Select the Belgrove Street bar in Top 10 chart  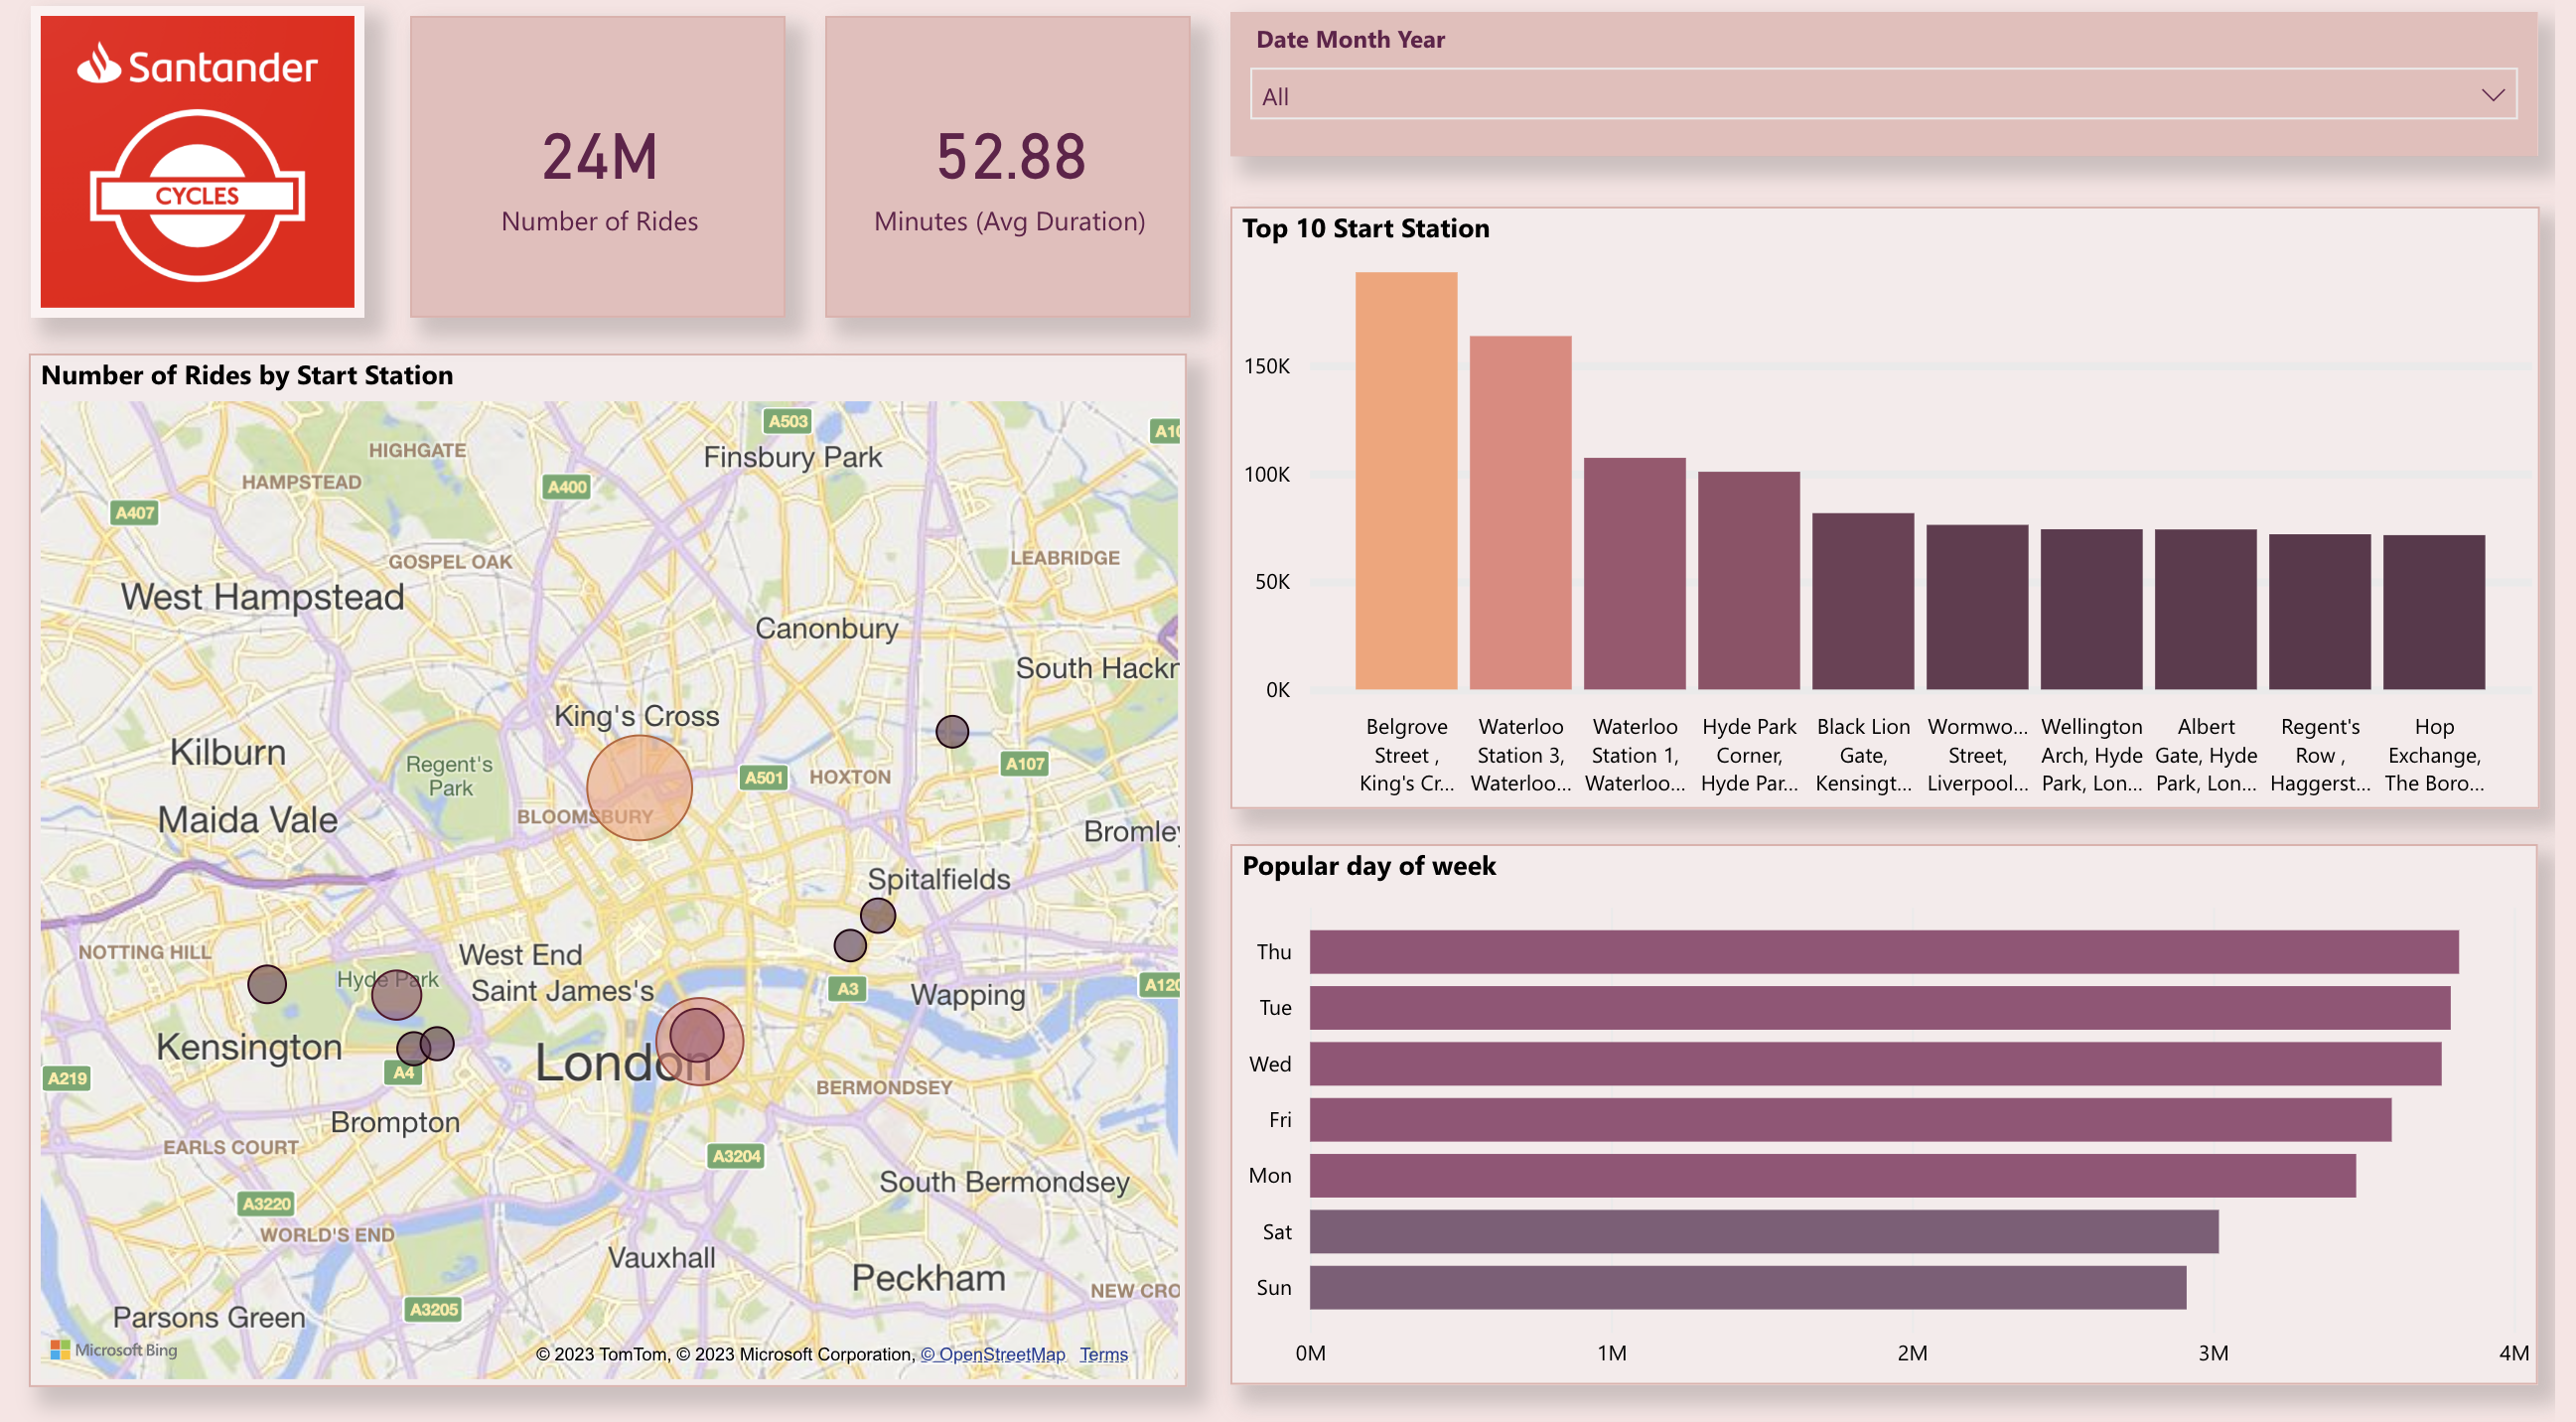click(1406, 482)
